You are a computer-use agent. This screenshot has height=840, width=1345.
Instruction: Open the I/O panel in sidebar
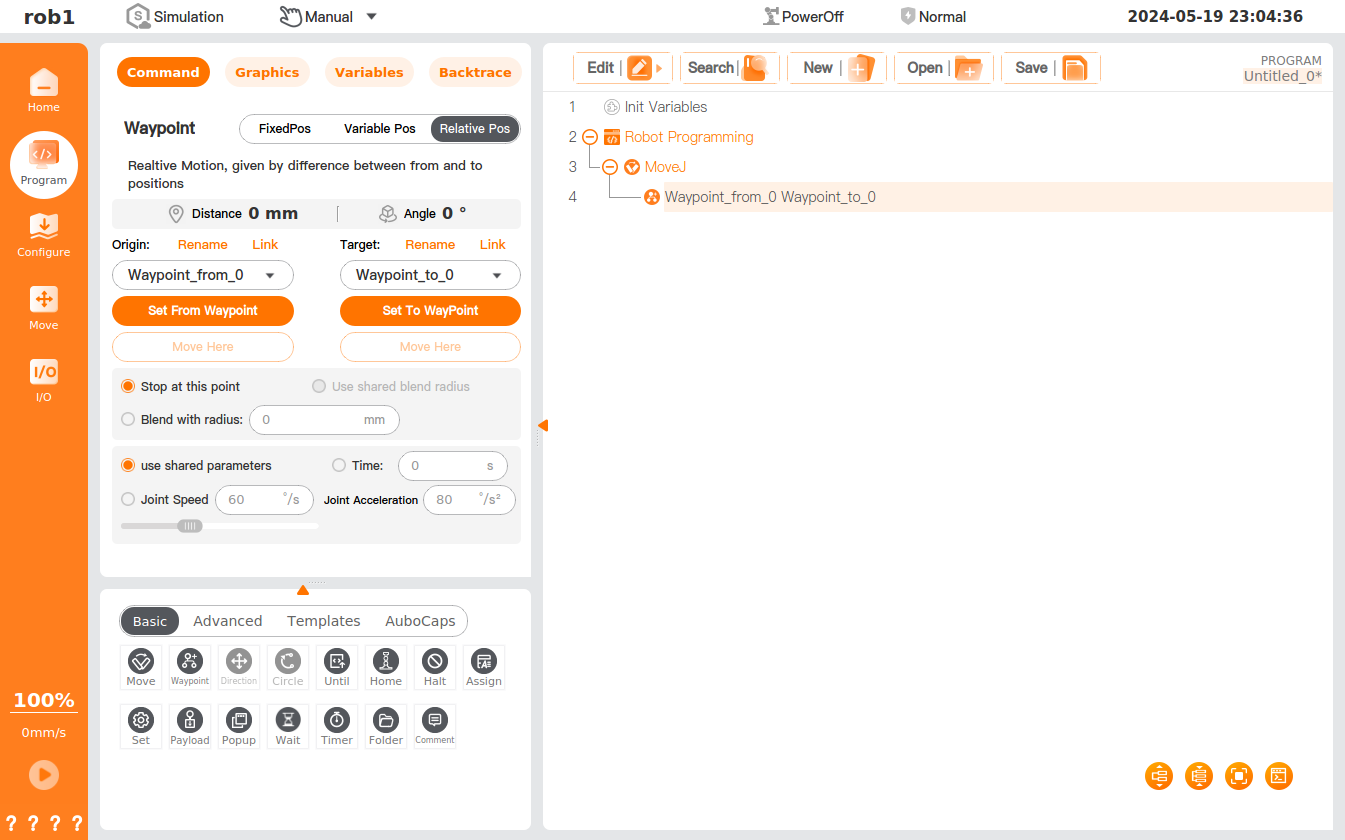(x=43, y=379)
